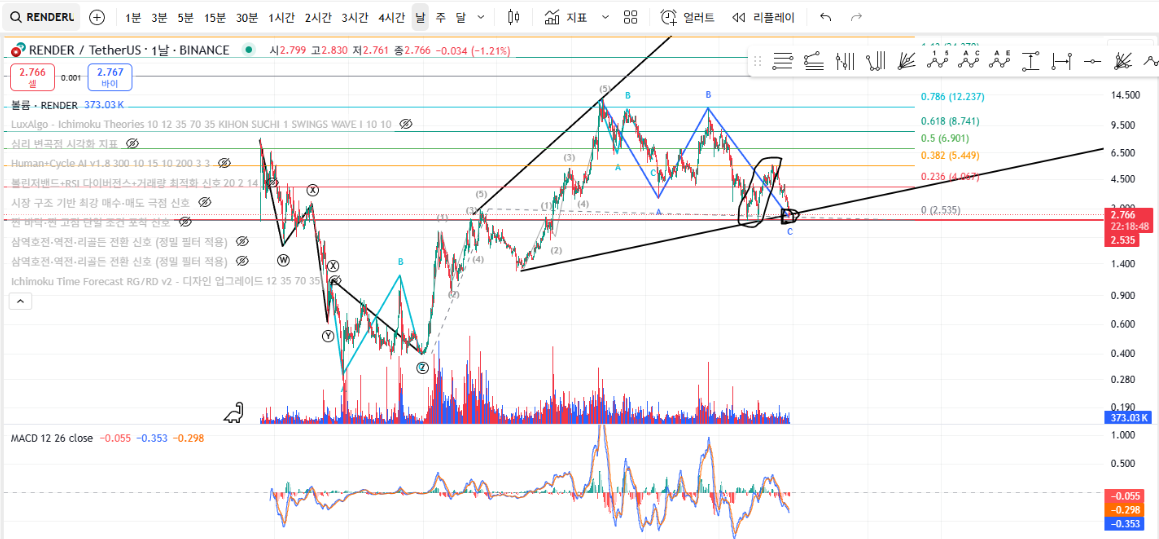Click the 2.767 바이 buy button

point(109,77)
